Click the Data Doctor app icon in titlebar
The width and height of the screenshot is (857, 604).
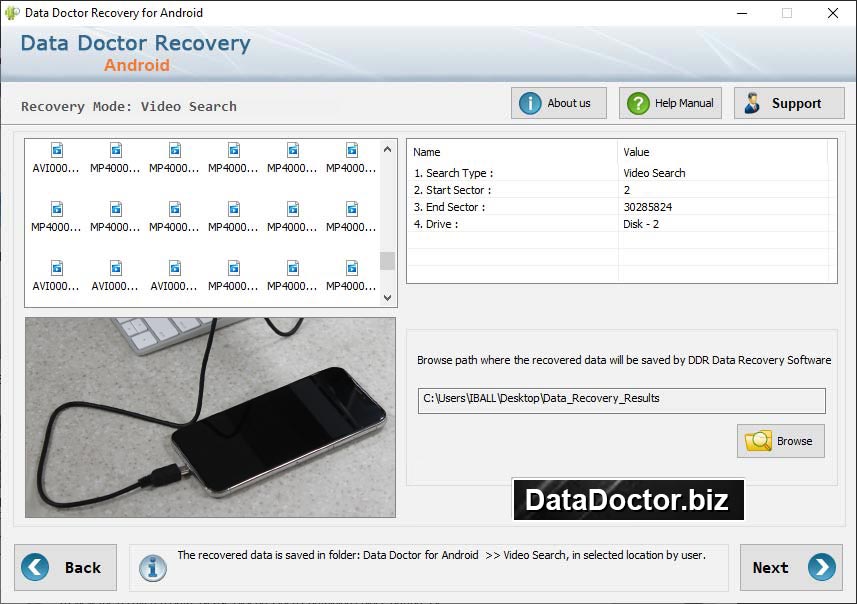[11, 13]
